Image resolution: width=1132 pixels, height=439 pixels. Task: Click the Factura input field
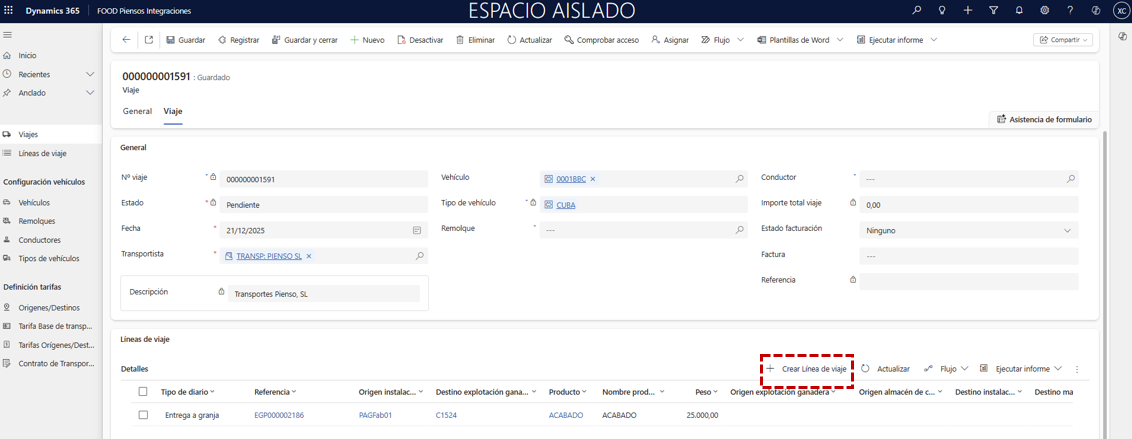coord(968,256)
